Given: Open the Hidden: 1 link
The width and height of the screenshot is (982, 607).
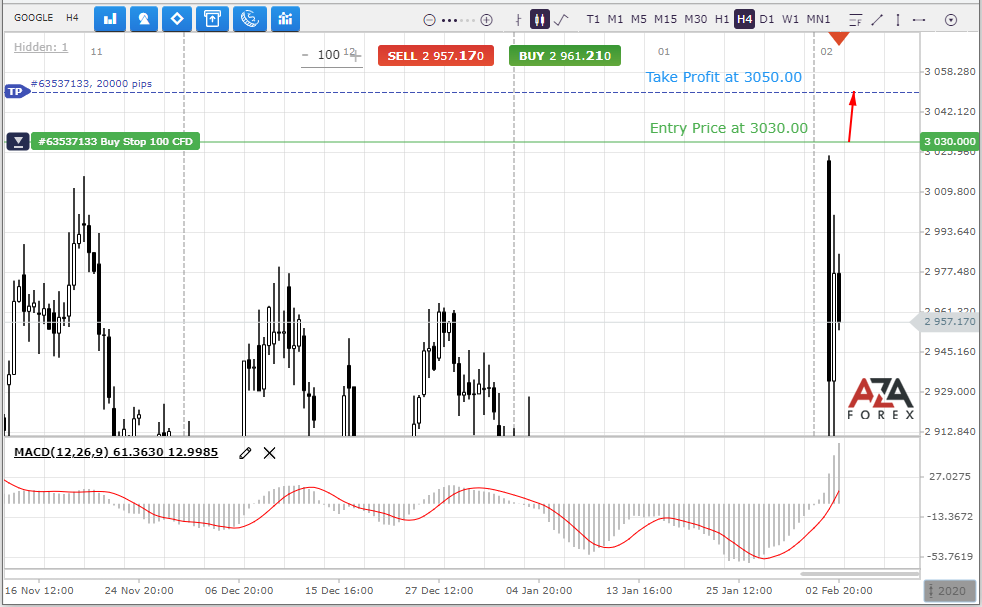Looking at the screenshot, I should [x=41, y=47].
